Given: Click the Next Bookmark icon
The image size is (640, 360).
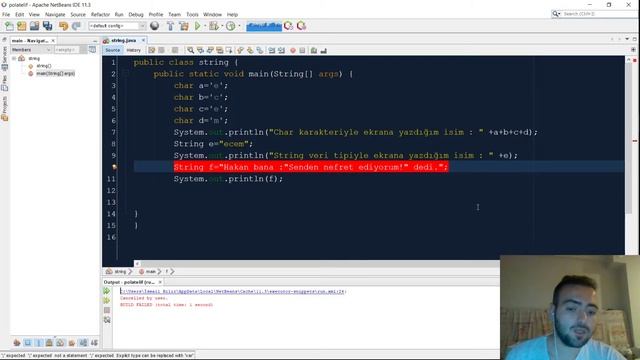Looking at the screenshot, I should click(250, 50).
